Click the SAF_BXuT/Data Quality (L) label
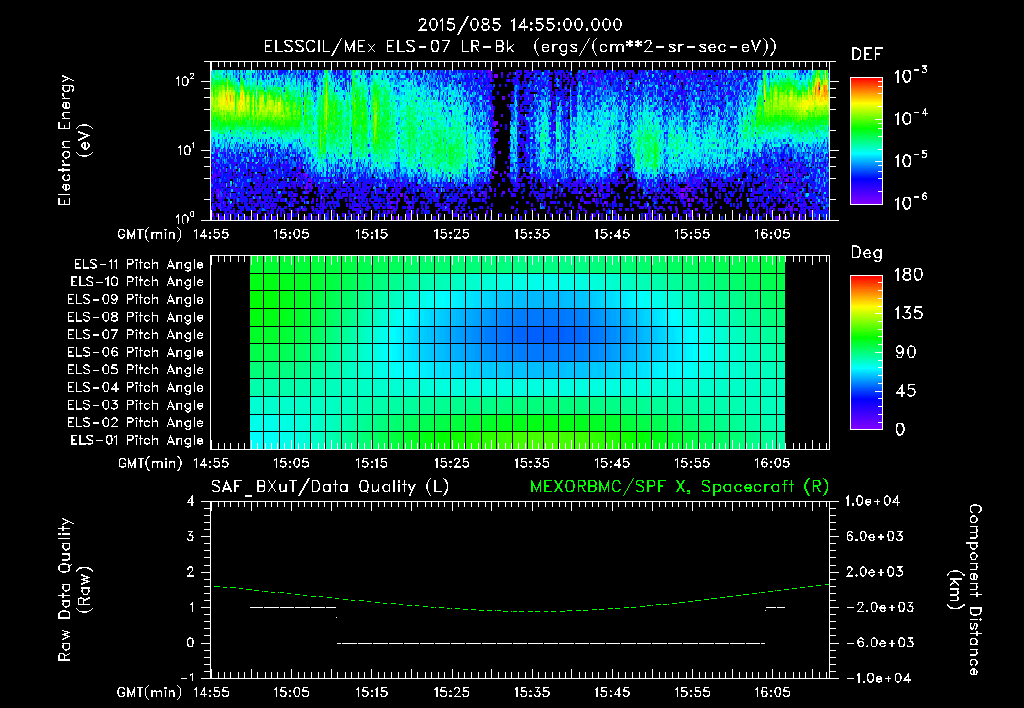The image size is (1024, 708). (330, 487)
